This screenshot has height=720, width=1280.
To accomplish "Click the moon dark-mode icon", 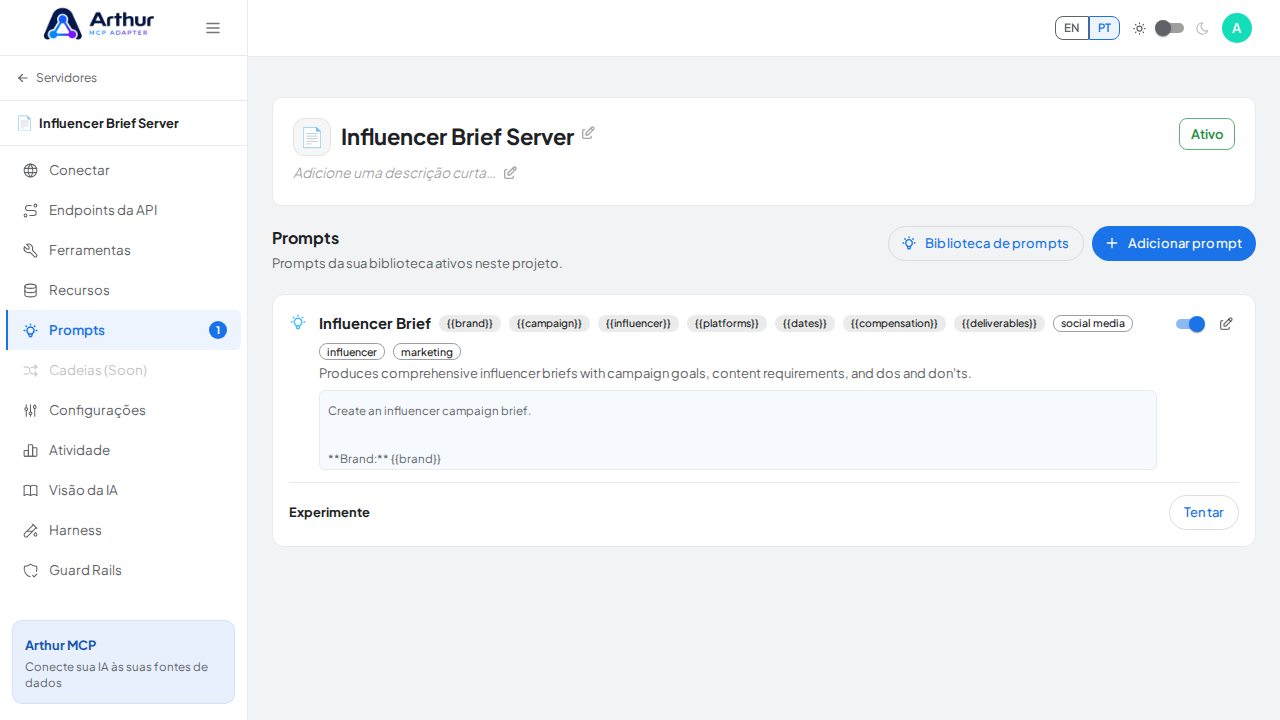I will [x=1202, y=28].
